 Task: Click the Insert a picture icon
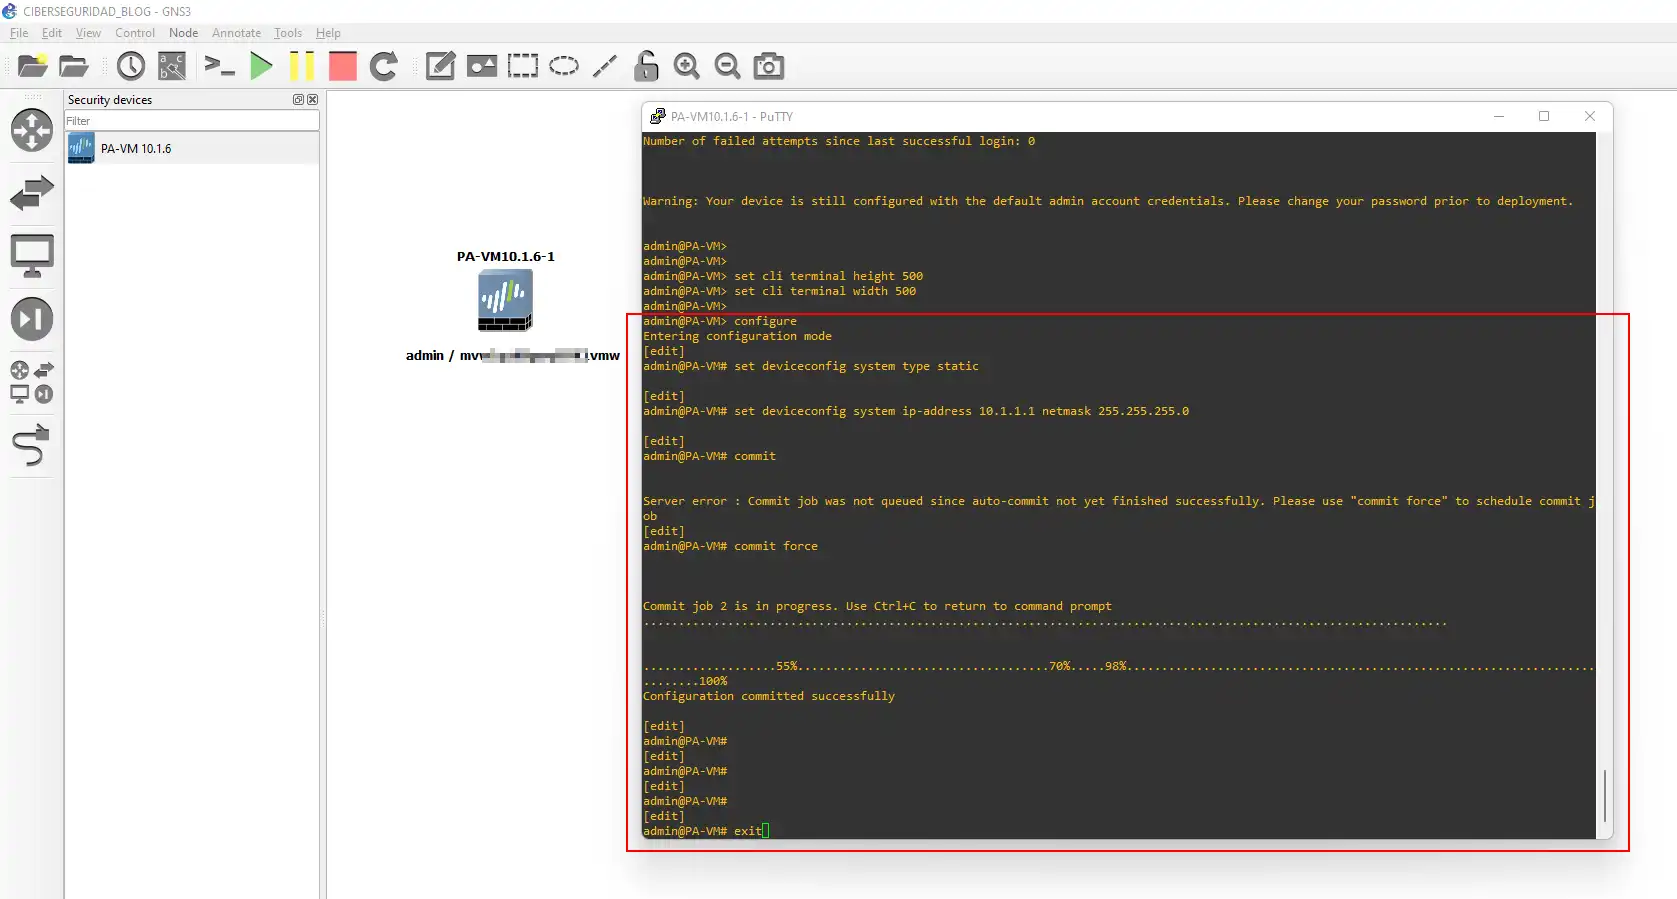point(482,66)
